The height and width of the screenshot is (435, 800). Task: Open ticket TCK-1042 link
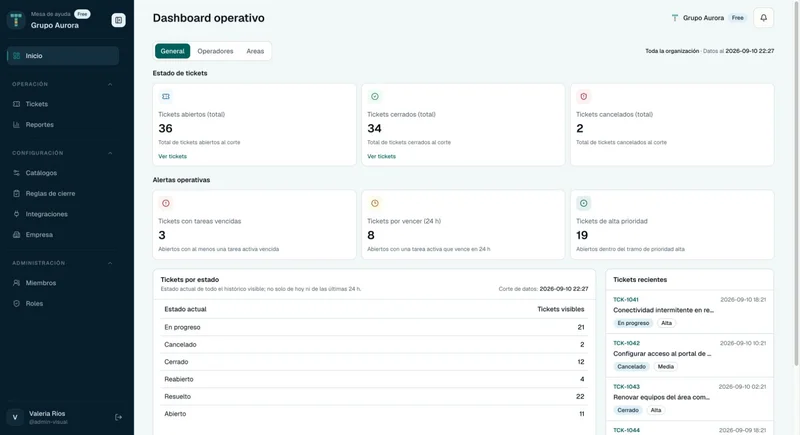tap(626, 343)
